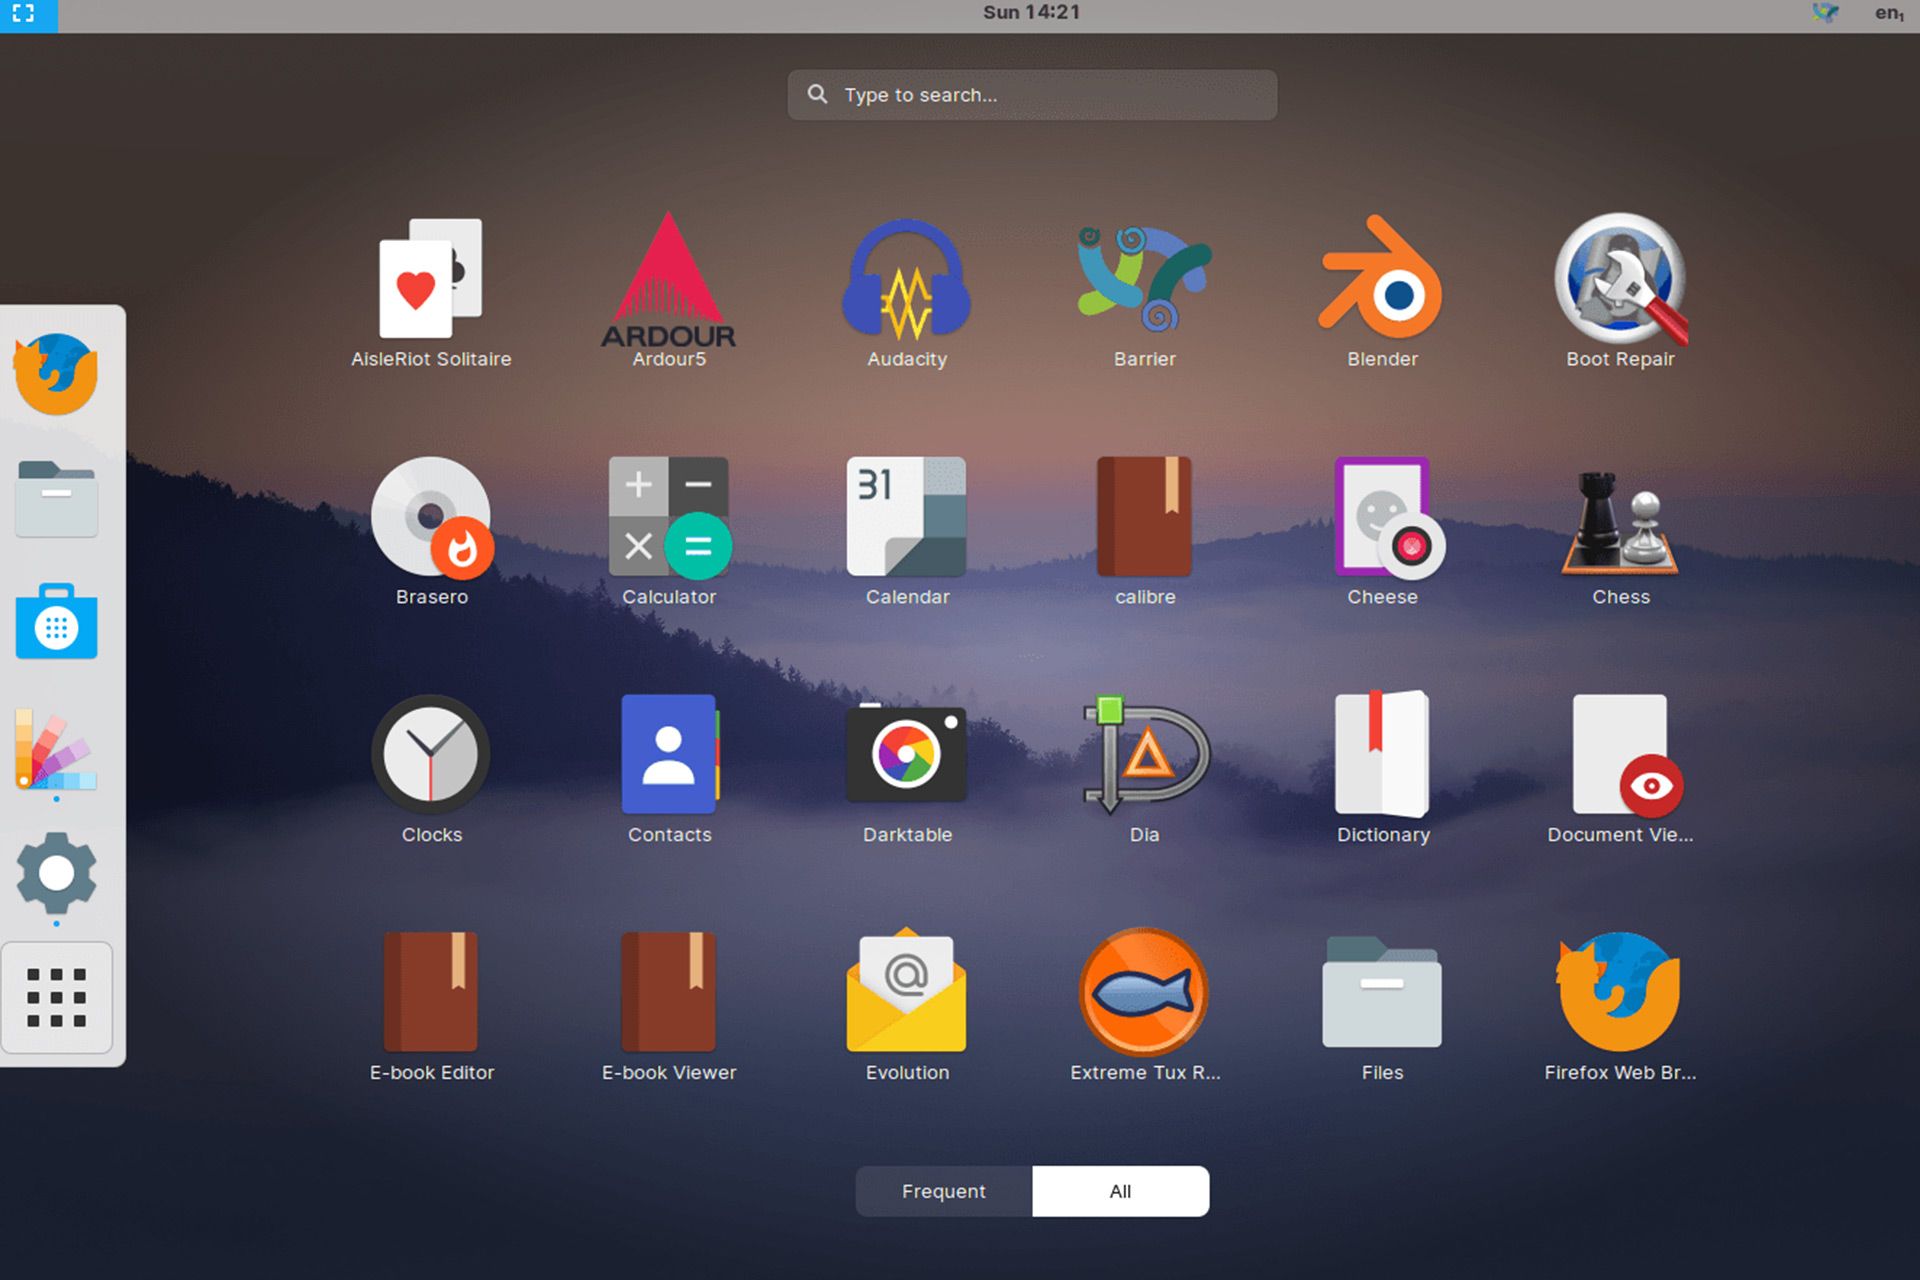Open file manager from the dock
This screenshot has height=1280, width=1920.
56,498
